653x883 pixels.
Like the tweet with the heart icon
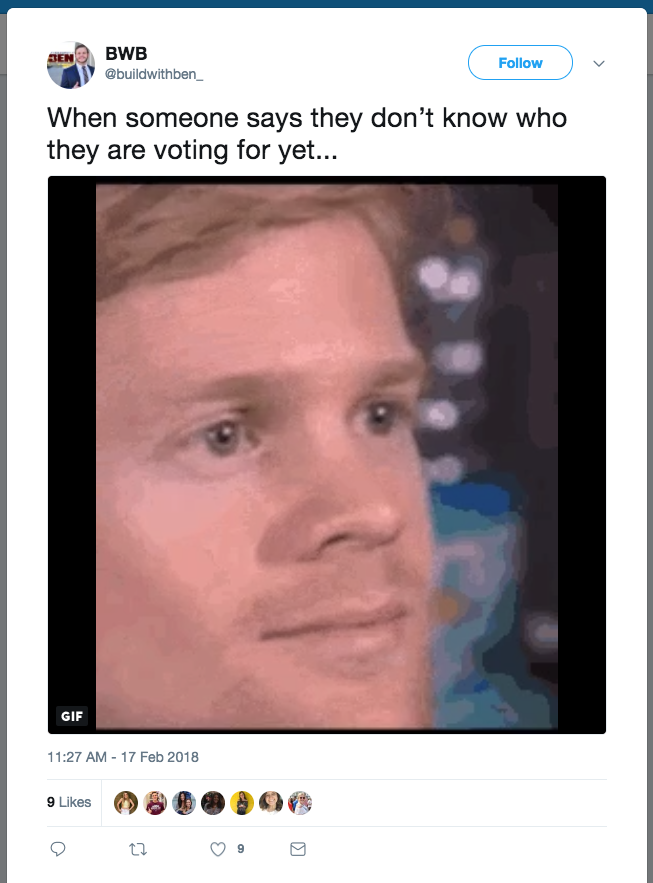click(x=218, y=849)
